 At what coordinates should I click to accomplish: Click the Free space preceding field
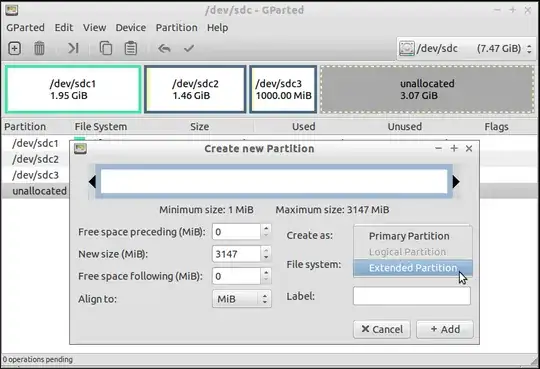coord(236,232)
